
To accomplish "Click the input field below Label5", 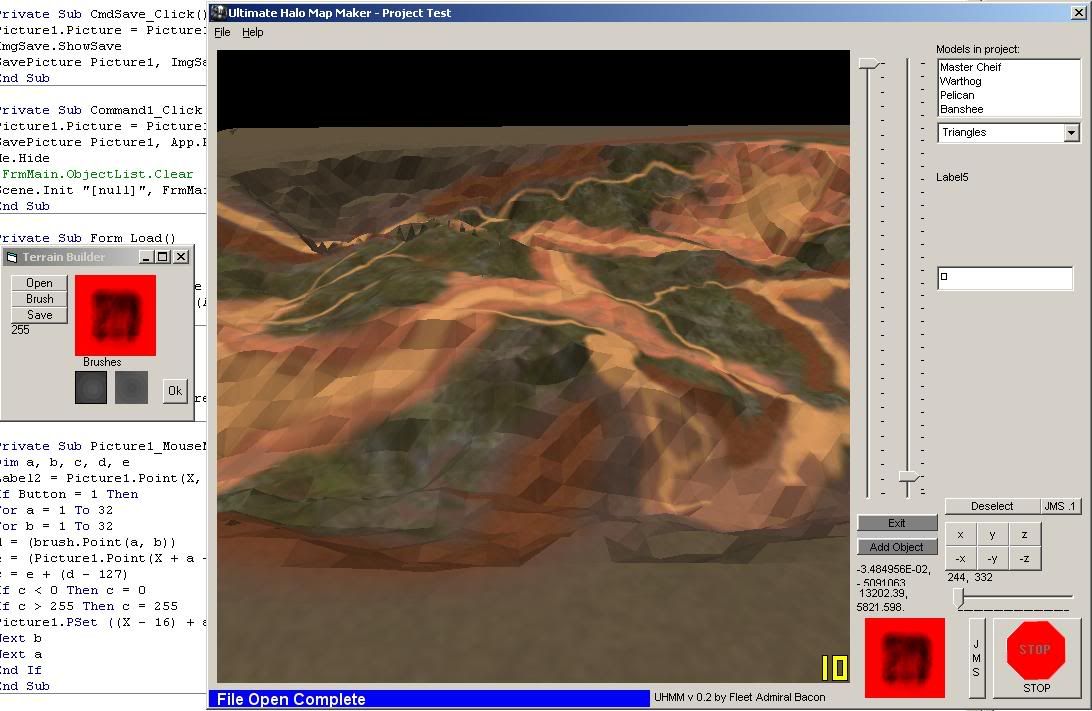I will point(1005,278).
